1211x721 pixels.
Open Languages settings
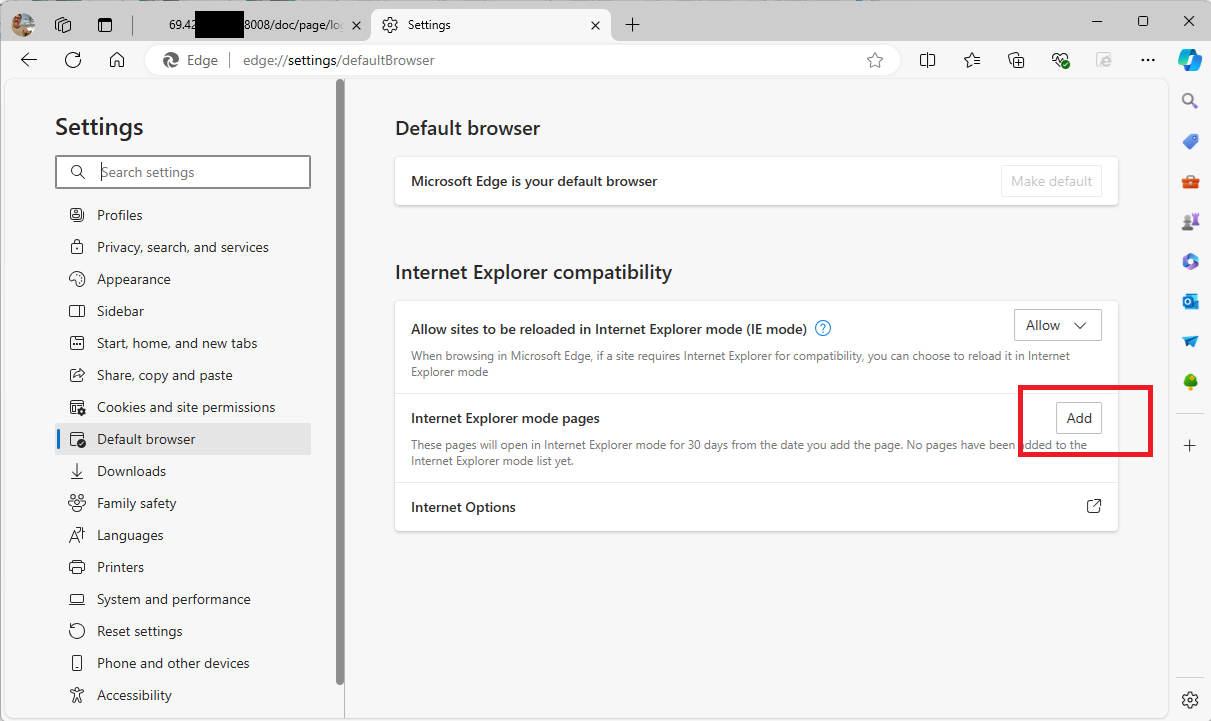click(183, 535)
